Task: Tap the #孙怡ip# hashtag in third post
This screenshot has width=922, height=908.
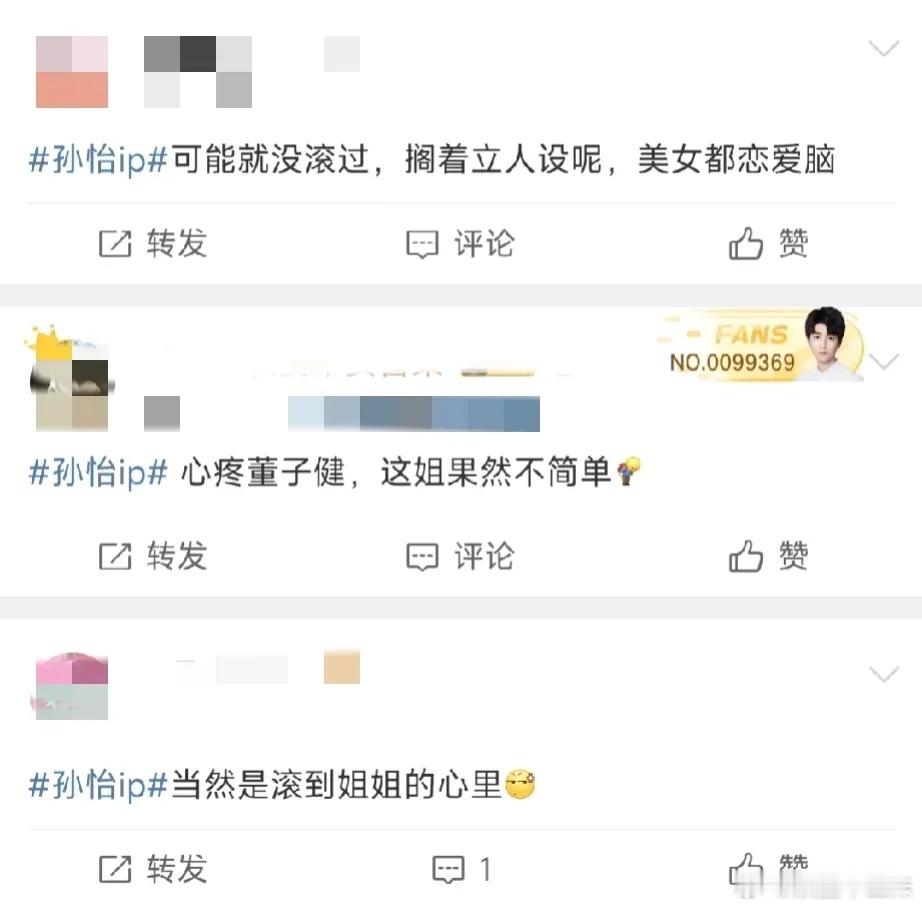Action: pyautogui.click(x=98, y=786)
